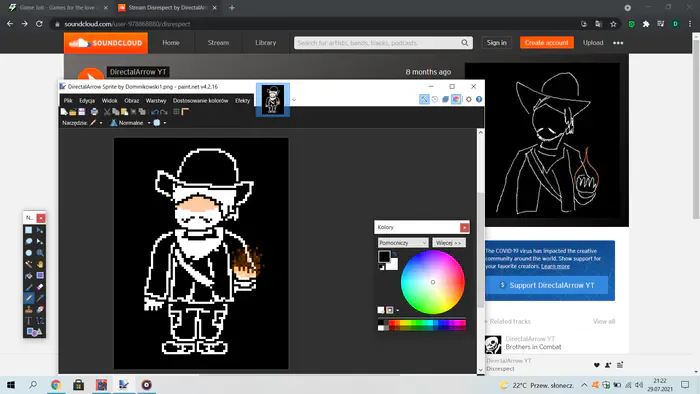Select the Paintbrush tool
700x394 pixels.
click(x=29, y=287)
